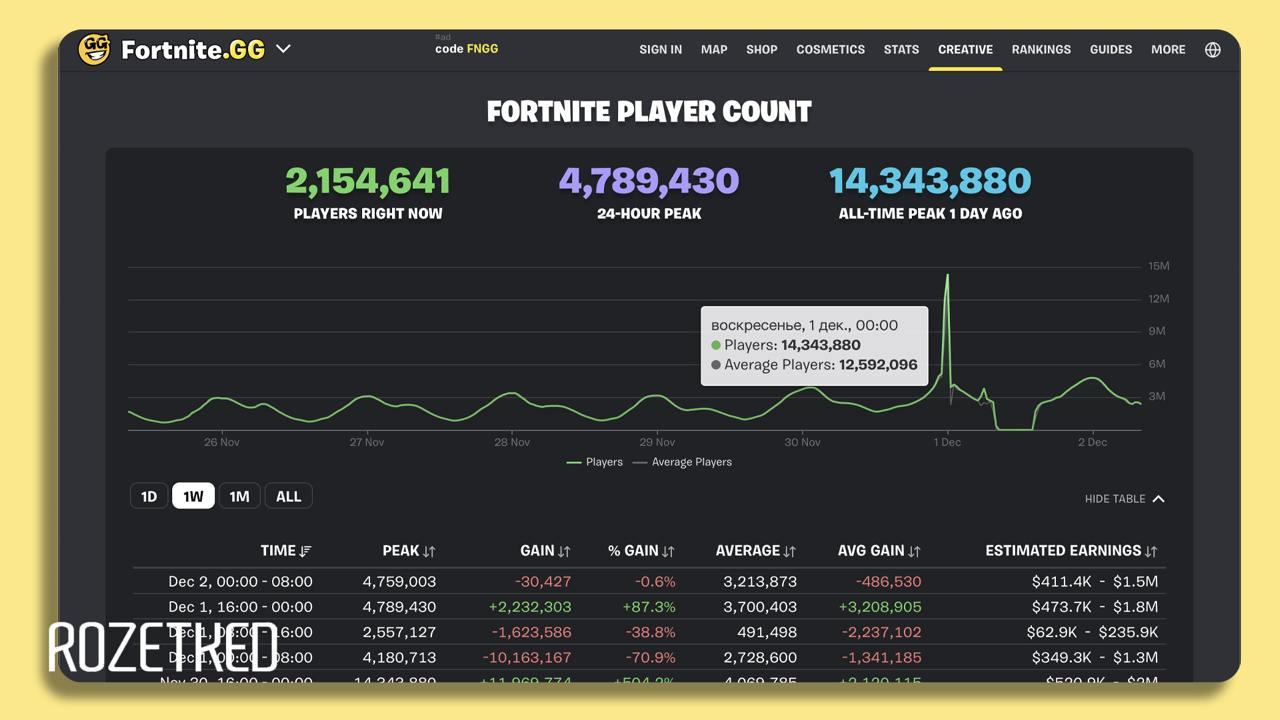Click the -10,163,167 gain cell
The image size is (1280, 720).
[x=527, y=658]
